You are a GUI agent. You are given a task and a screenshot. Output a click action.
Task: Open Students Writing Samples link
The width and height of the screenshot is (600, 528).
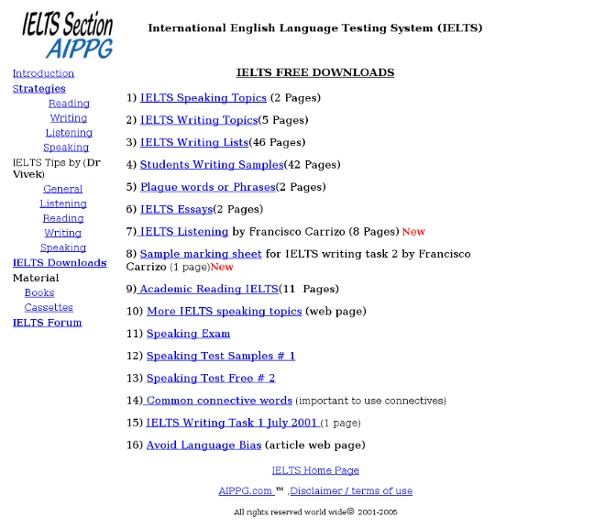tap(212, 165)
